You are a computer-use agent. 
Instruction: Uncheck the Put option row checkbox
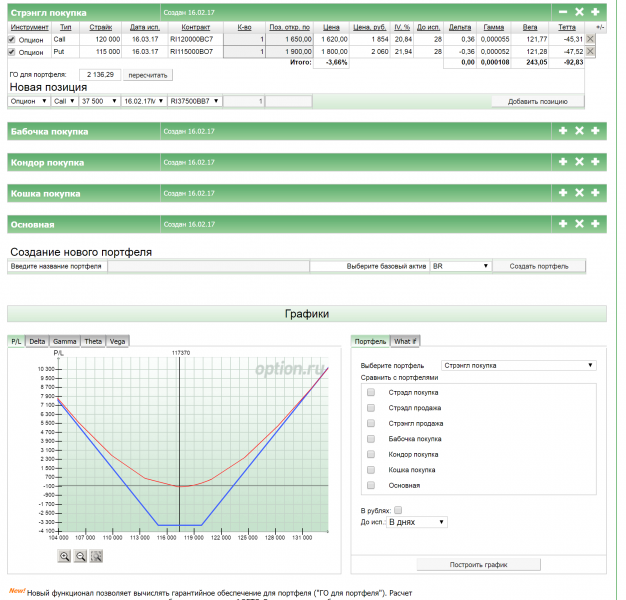tap(12, 52)
